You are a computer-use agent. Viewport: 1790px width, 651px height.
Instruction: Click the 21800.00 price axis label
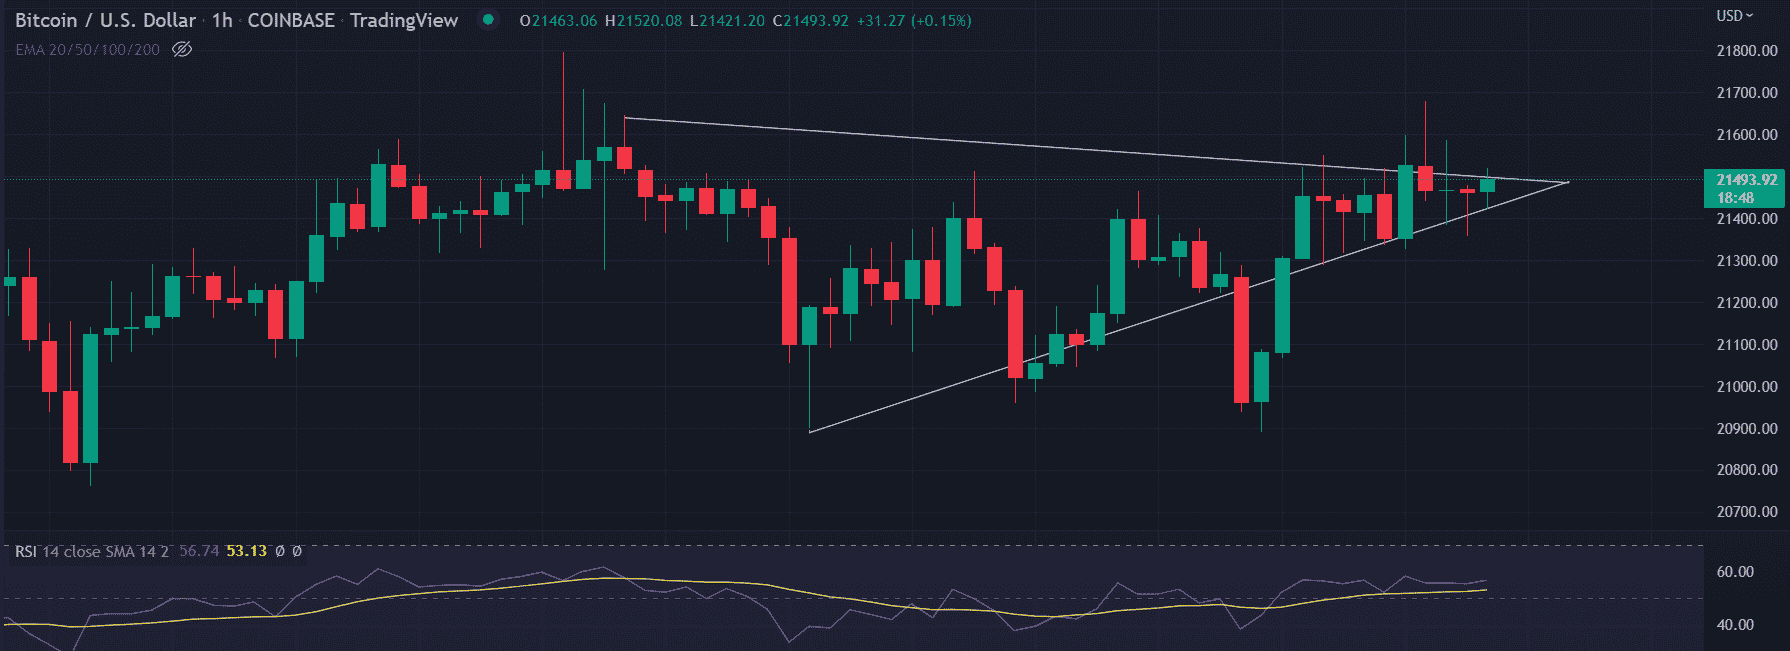[1746, 51]
